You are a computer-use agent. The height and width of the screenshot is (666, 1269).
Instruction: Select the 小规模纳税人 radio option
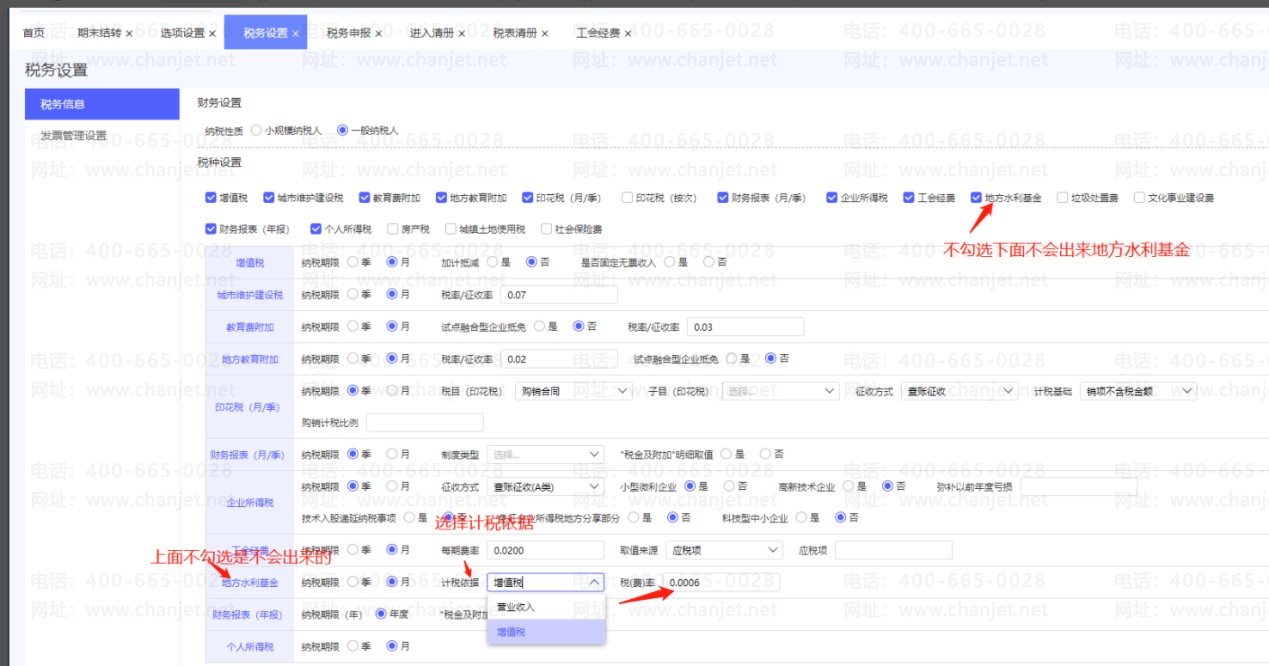(257, 130)
